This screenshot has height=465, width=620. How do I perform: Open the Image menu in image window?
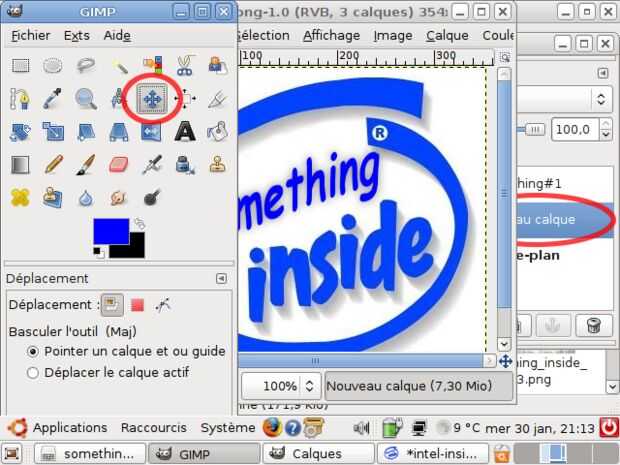393,35
